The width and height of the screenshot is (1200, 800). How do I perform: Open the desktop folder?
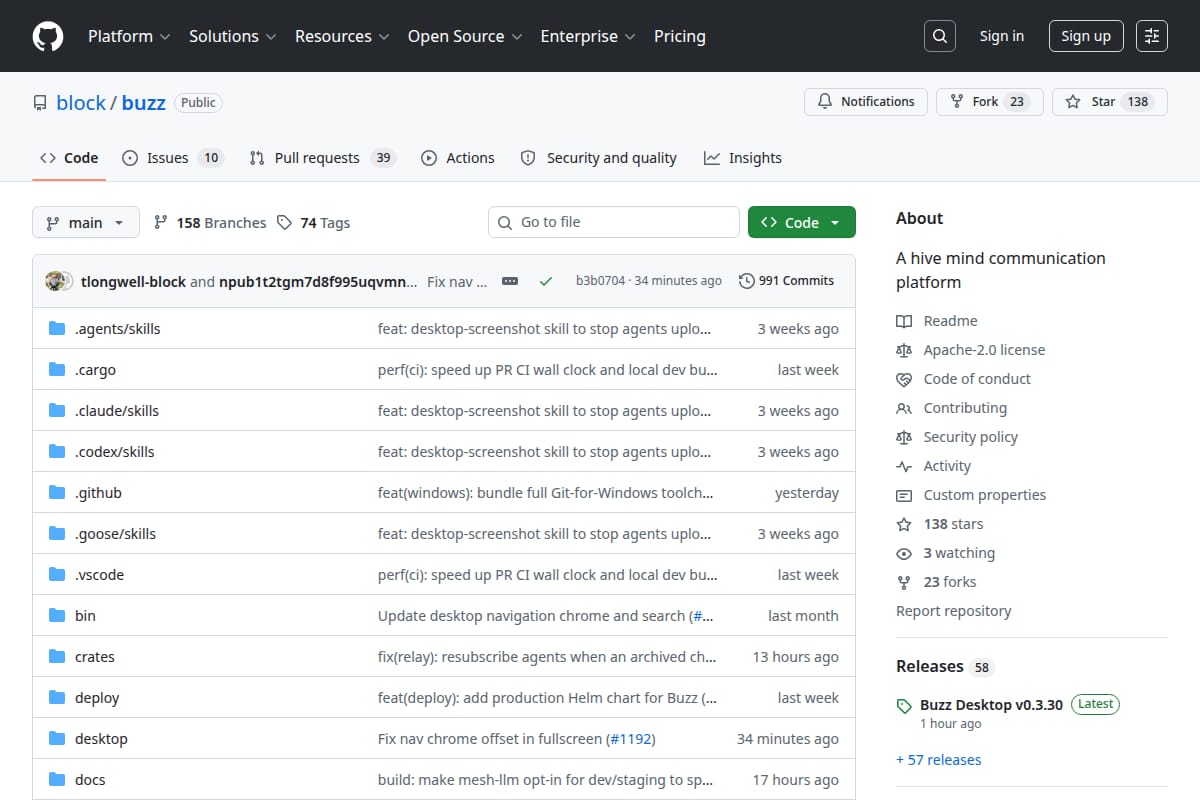point(101,739)
